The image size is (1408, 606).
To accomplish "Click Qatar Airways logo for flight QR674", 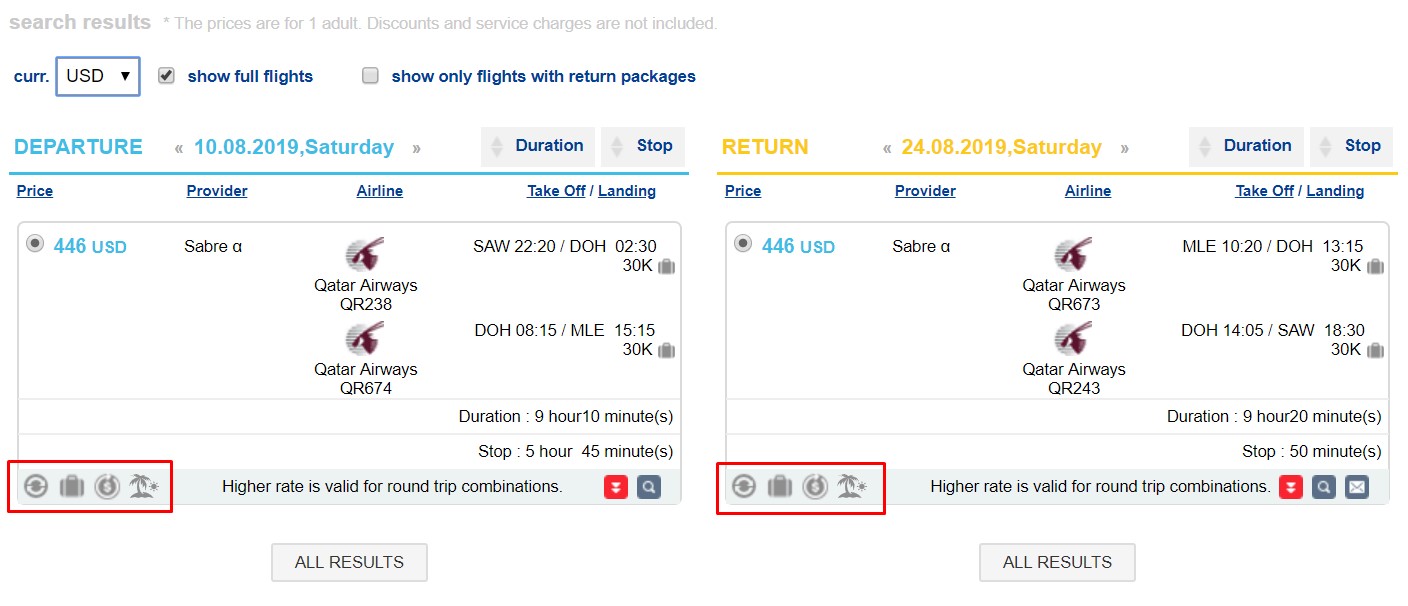I will [365, 339].
